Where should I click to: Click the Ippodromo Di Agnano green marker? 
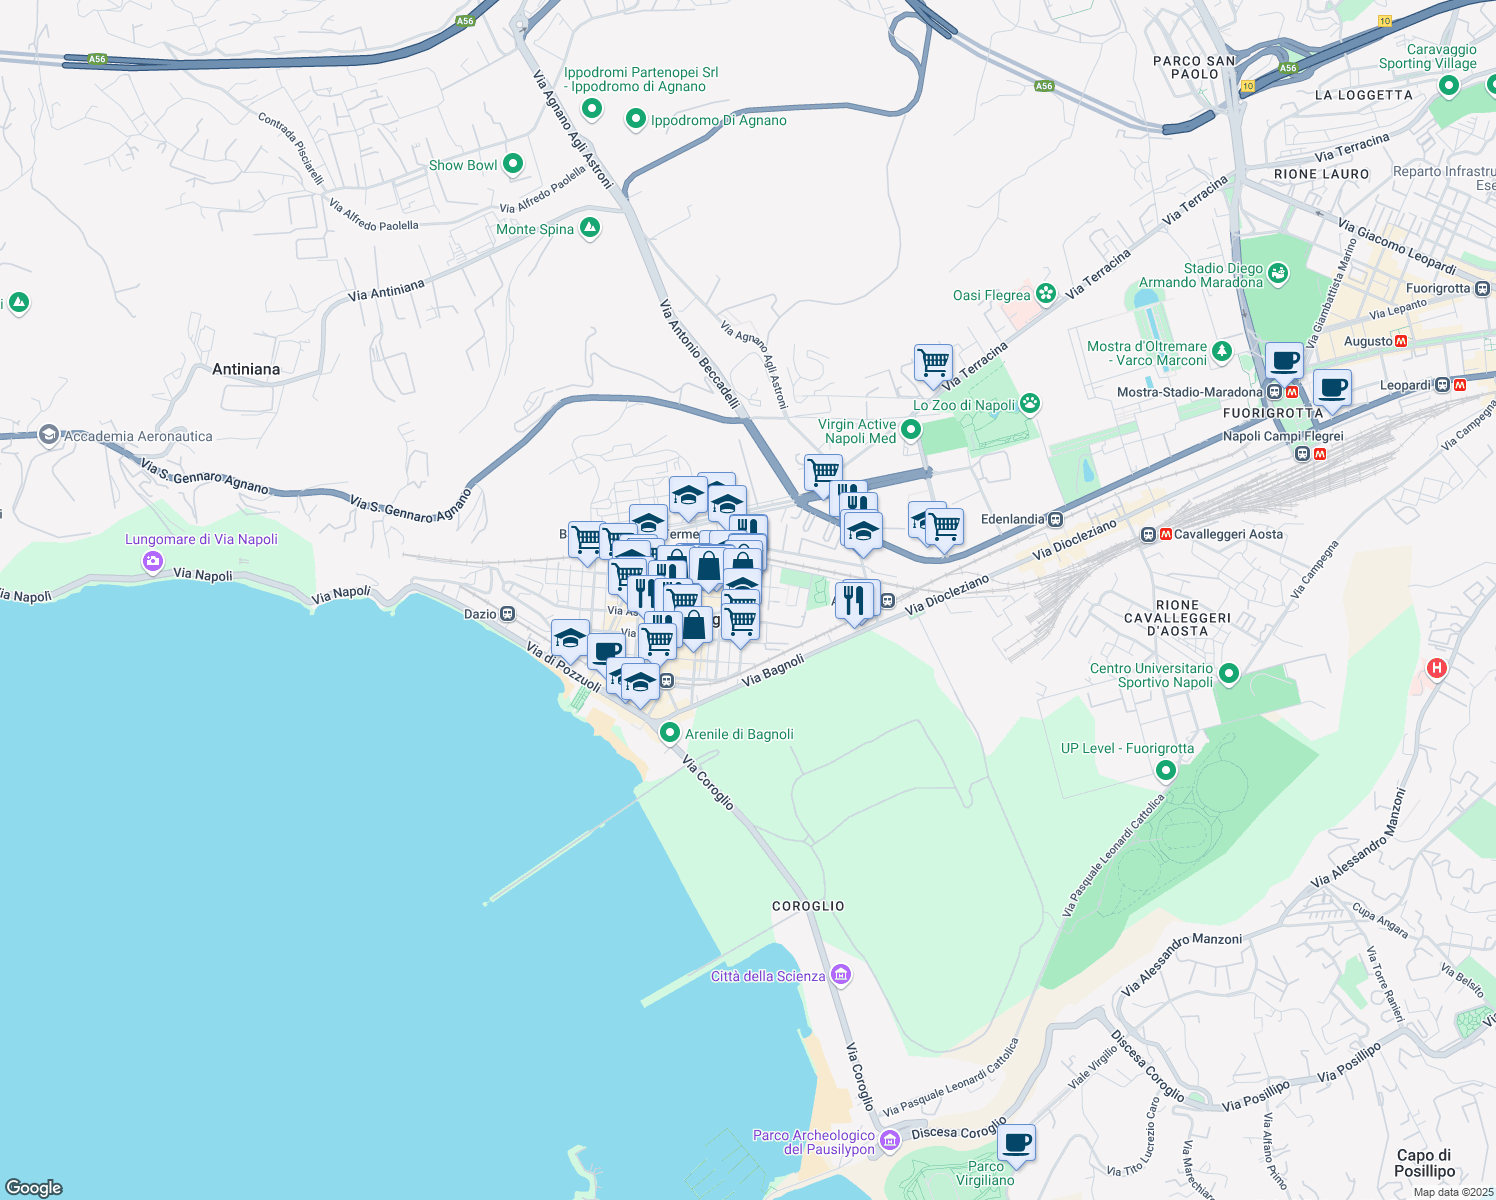point(635,120)
